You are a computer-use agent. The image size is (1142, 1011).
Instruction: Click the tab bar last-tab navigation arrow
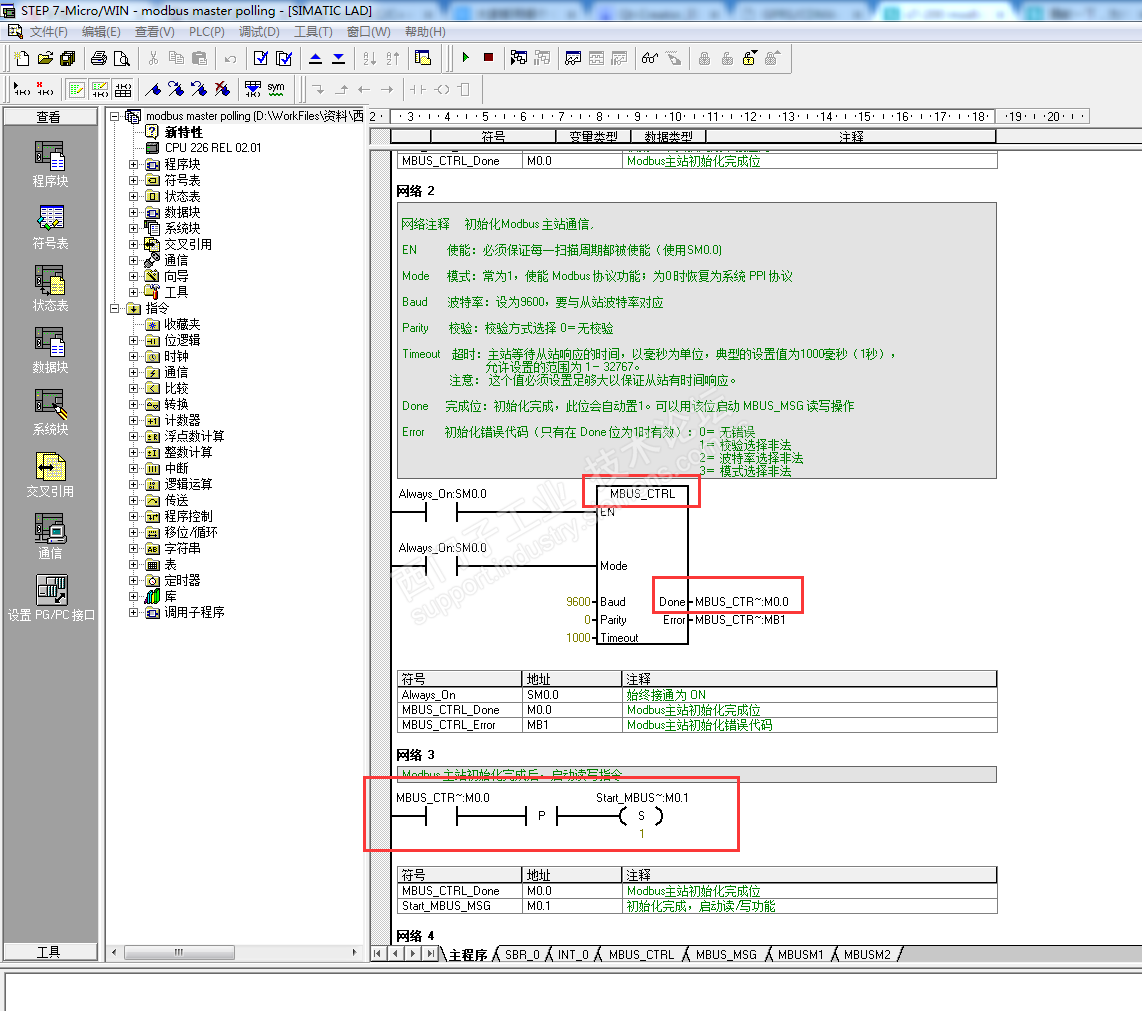point(431,953)
